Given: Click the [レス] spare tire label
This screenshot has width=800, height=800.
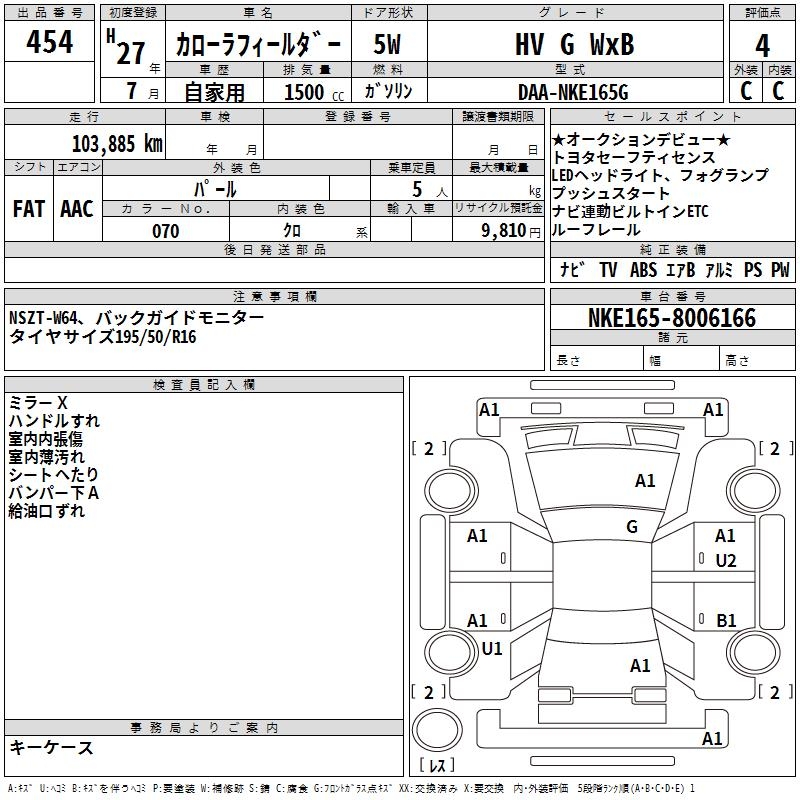Looking at the screenshot, I should [437, 765].
